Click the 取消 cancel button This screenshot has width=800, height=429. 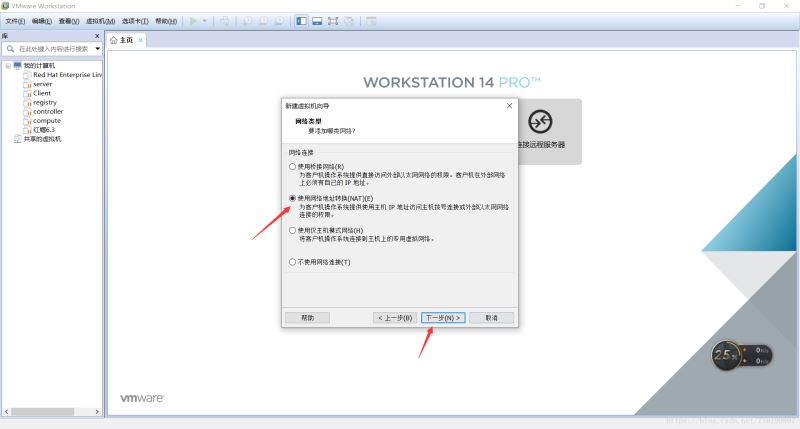(491, 317)
